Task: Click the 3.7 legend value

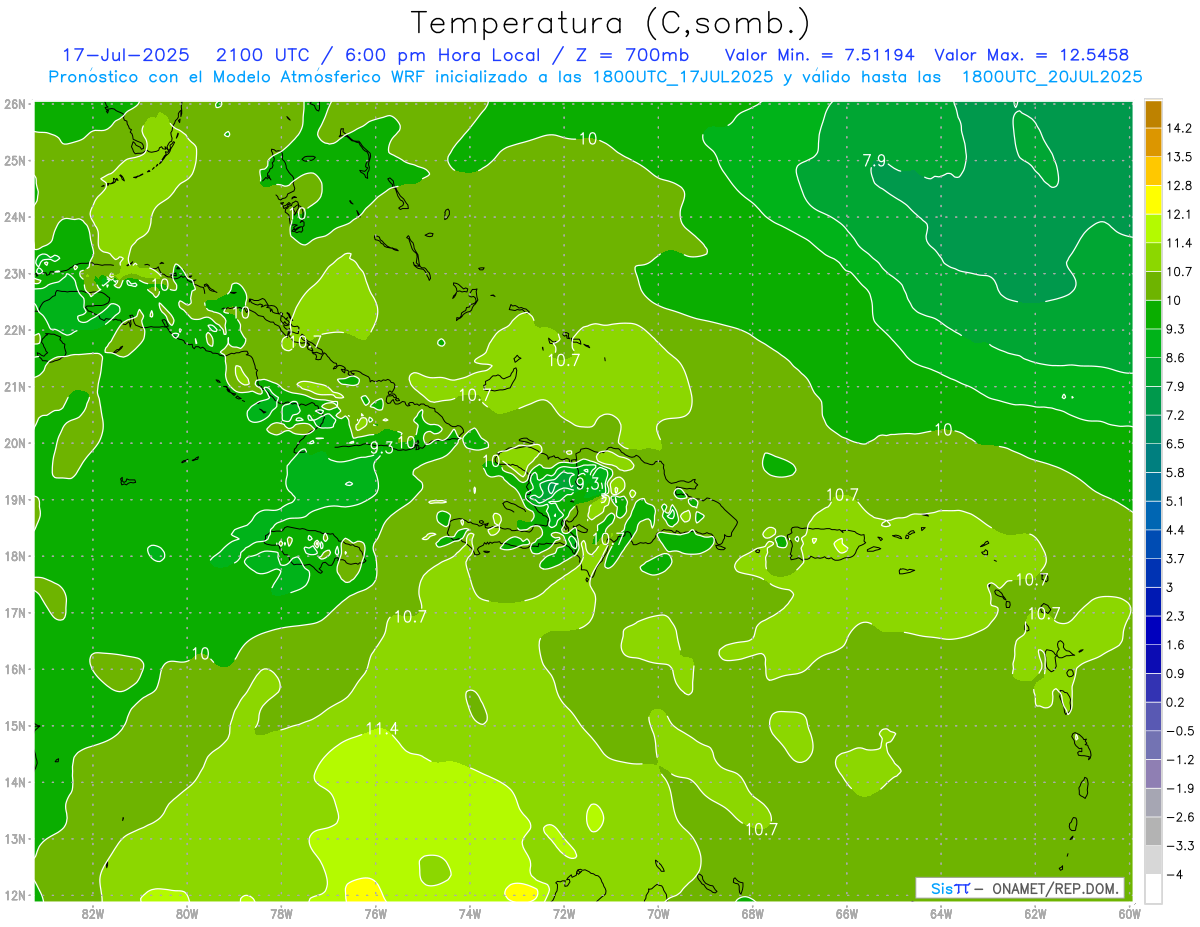Action: 1176,558
